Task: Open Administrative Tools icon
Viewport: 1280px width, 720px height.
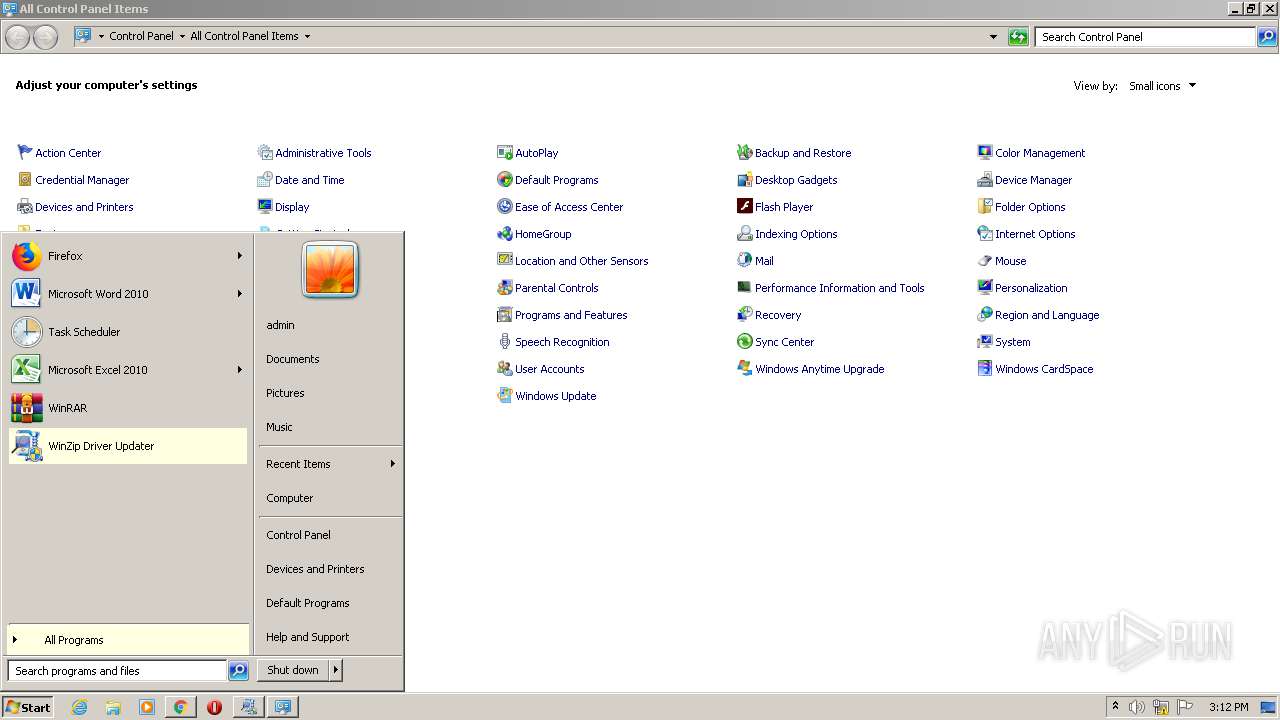Action: [x=265, y=153]
